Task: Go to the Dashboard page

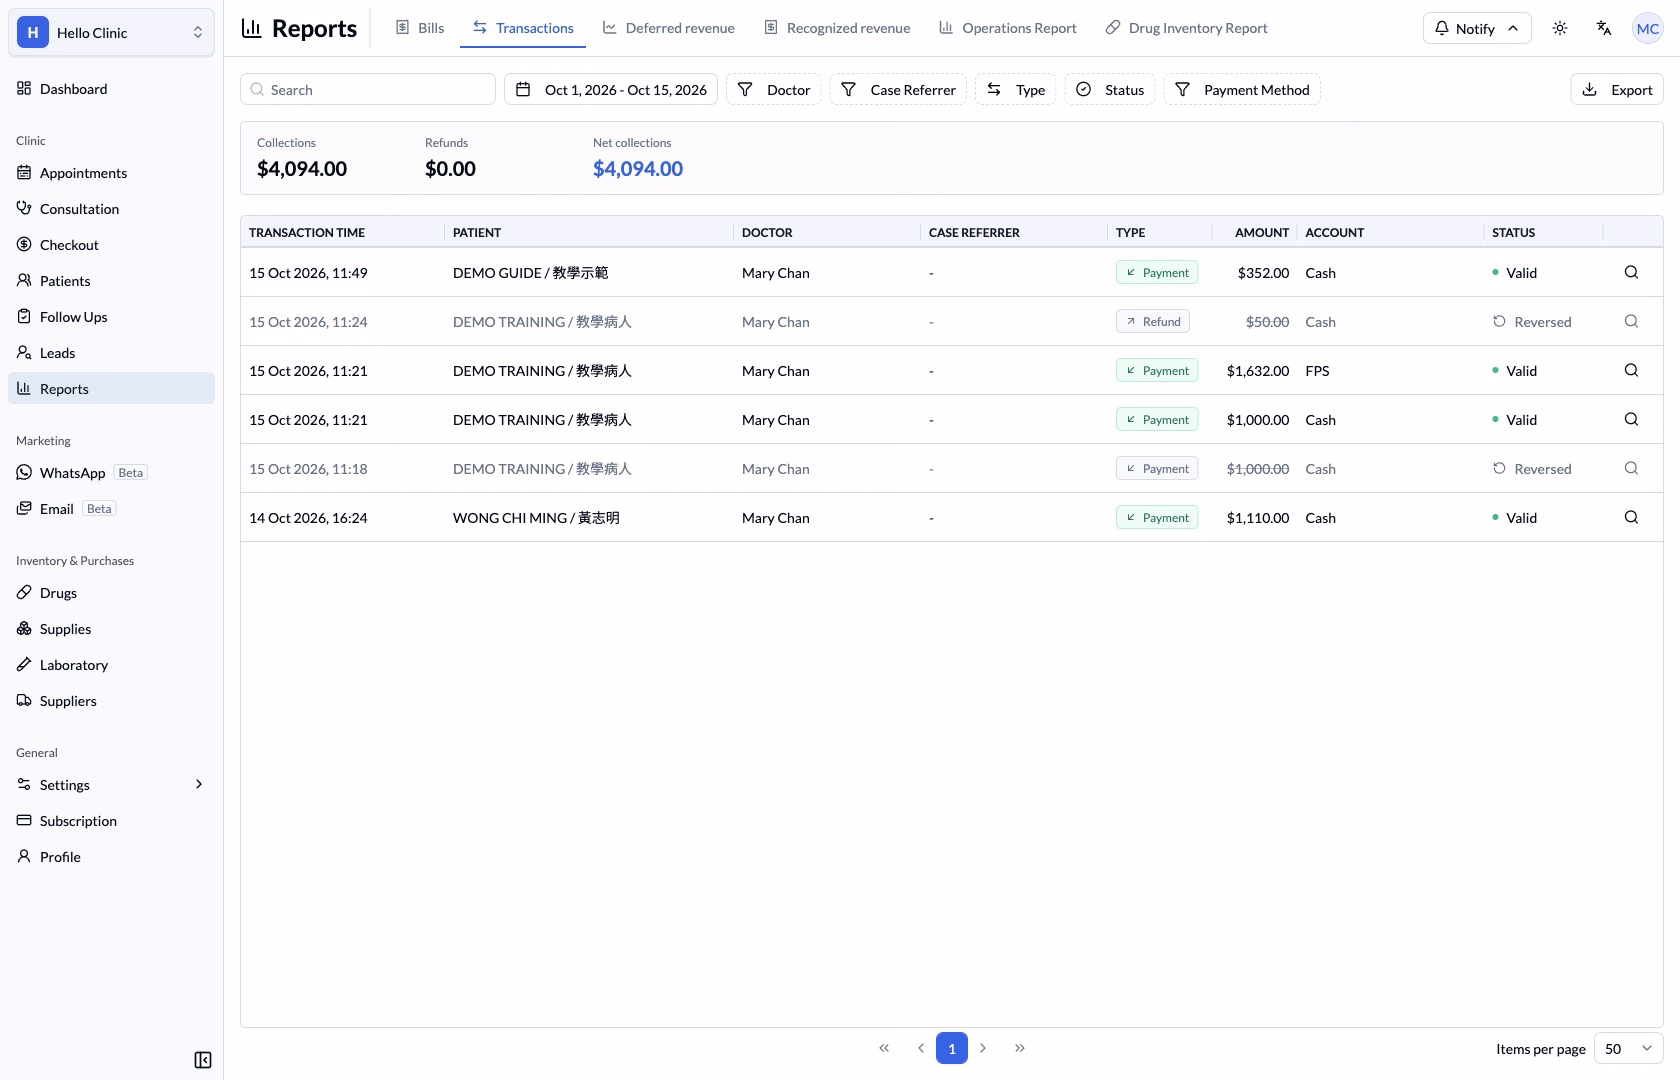Action: pyautogui.click(x=111, y=88)
